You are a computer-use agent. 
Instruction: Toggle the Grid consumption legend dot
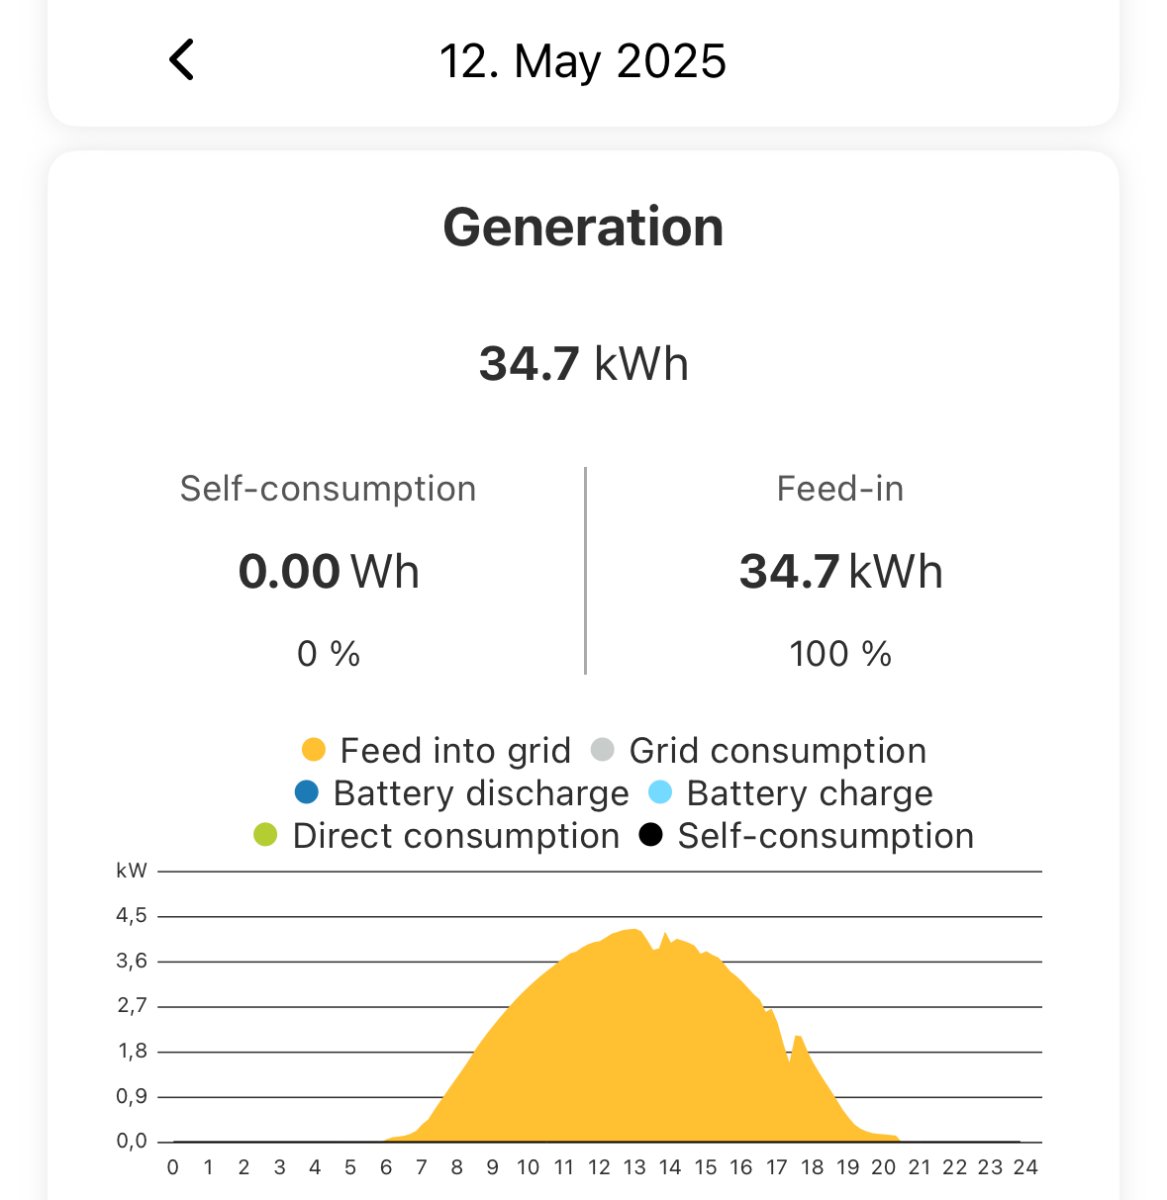click(602, 750)
